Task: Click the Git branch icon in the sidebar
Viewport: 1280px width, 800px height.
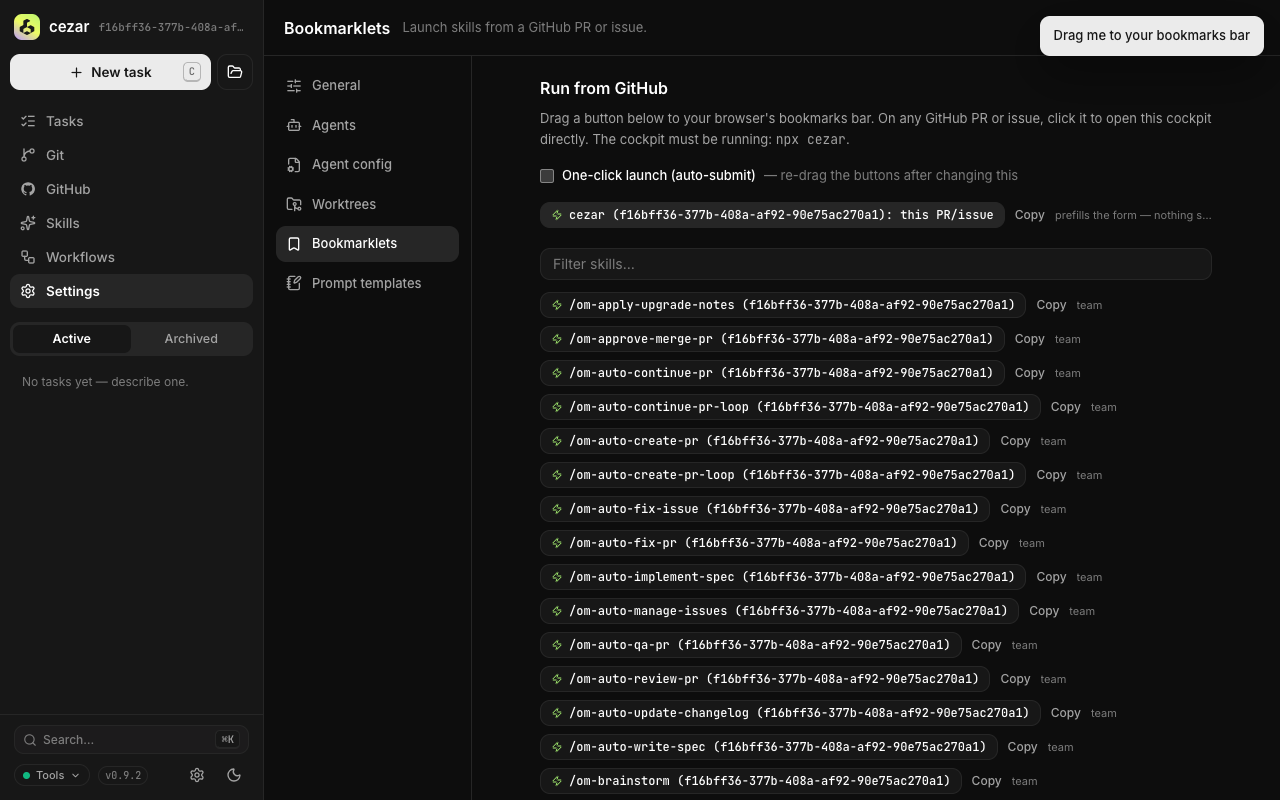Action: (x=28, y=155)
